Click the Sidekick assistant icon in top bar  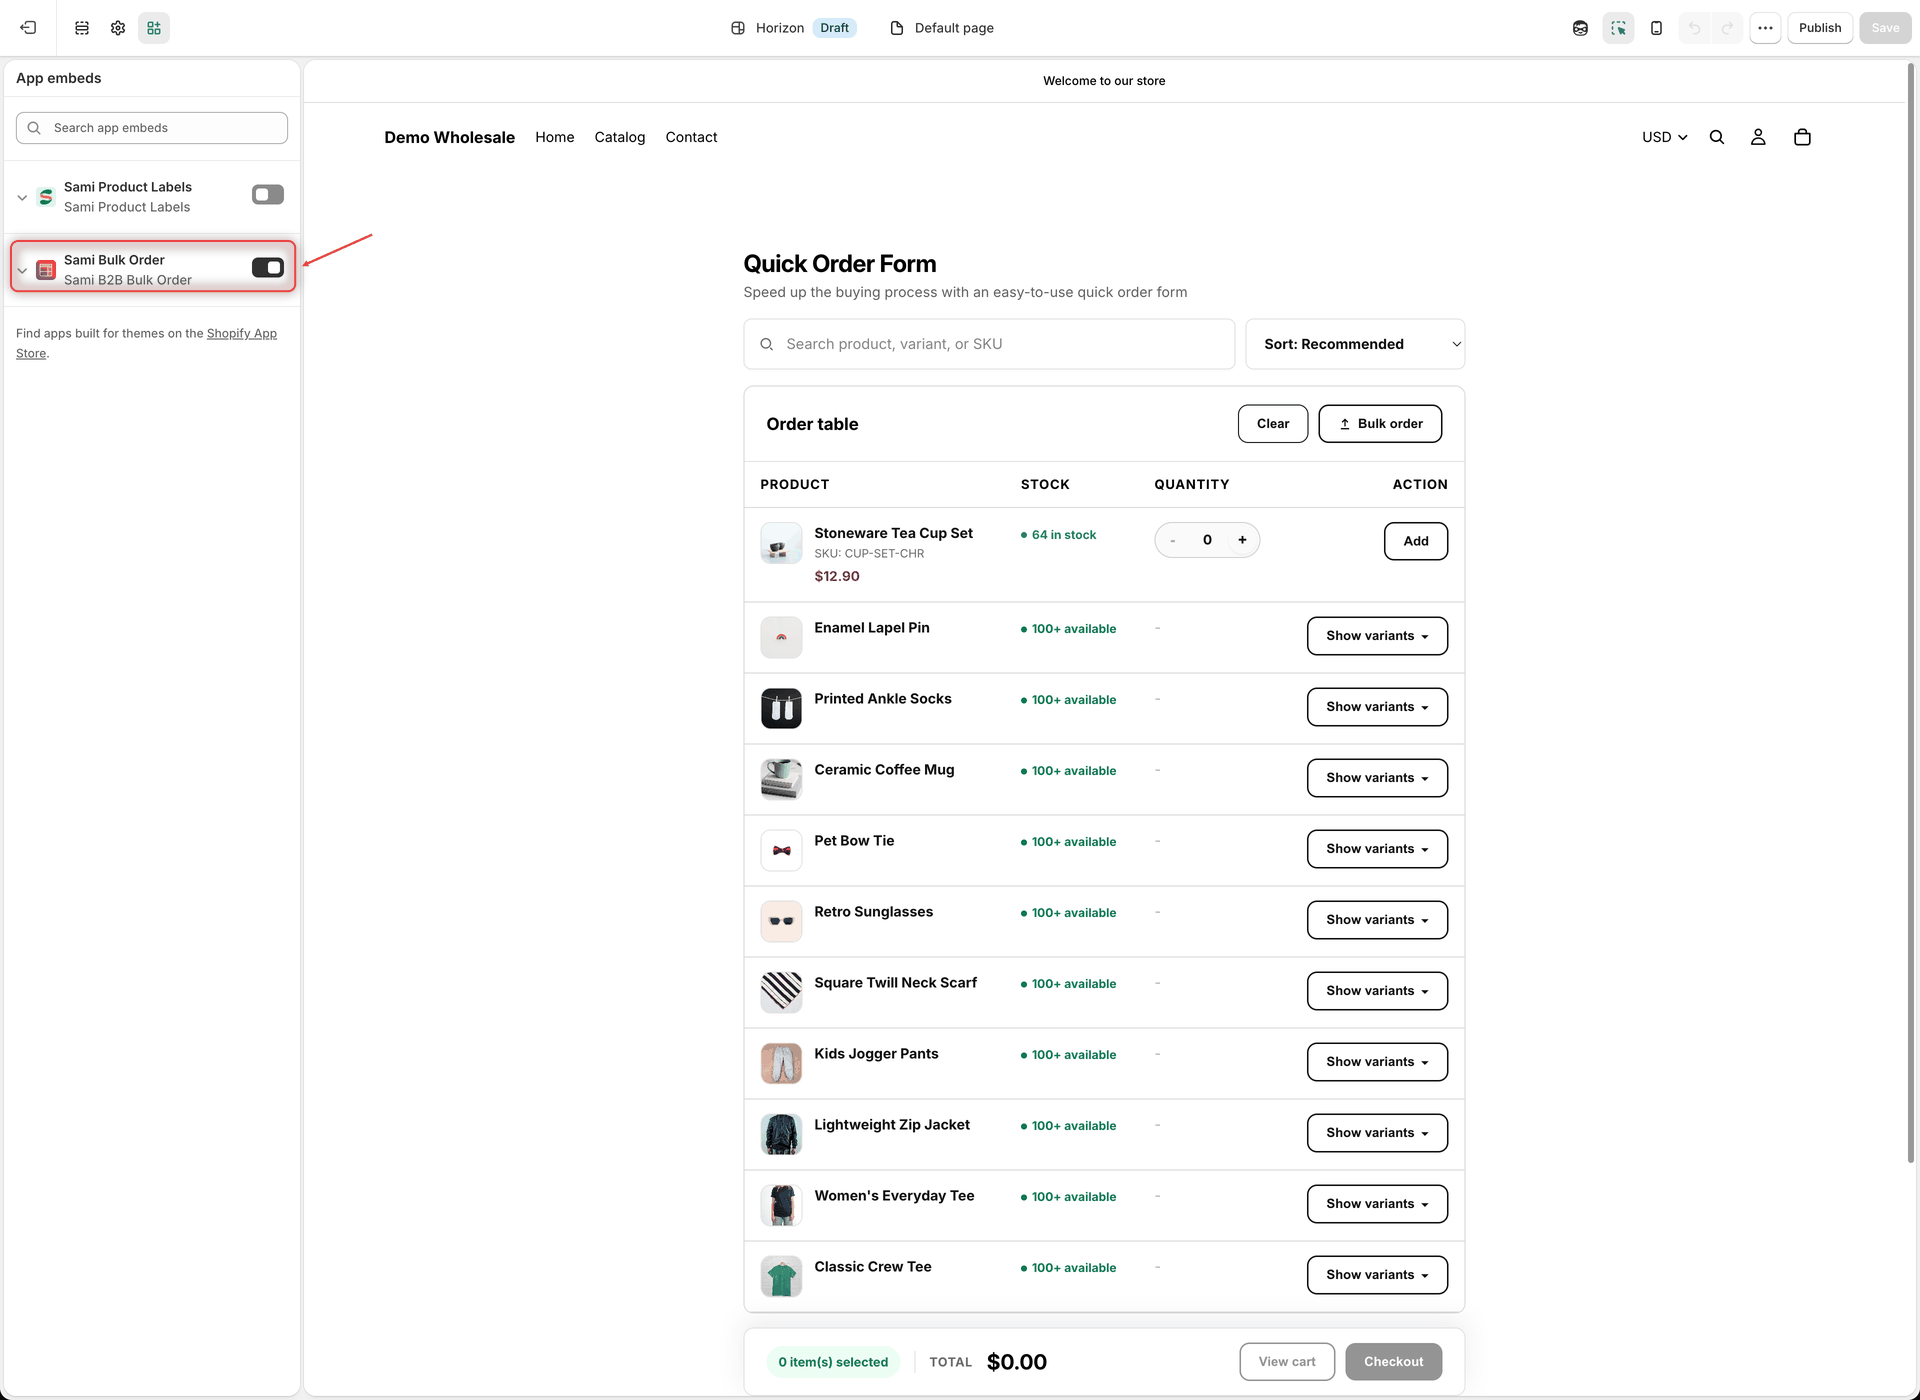pos(1580,28)
